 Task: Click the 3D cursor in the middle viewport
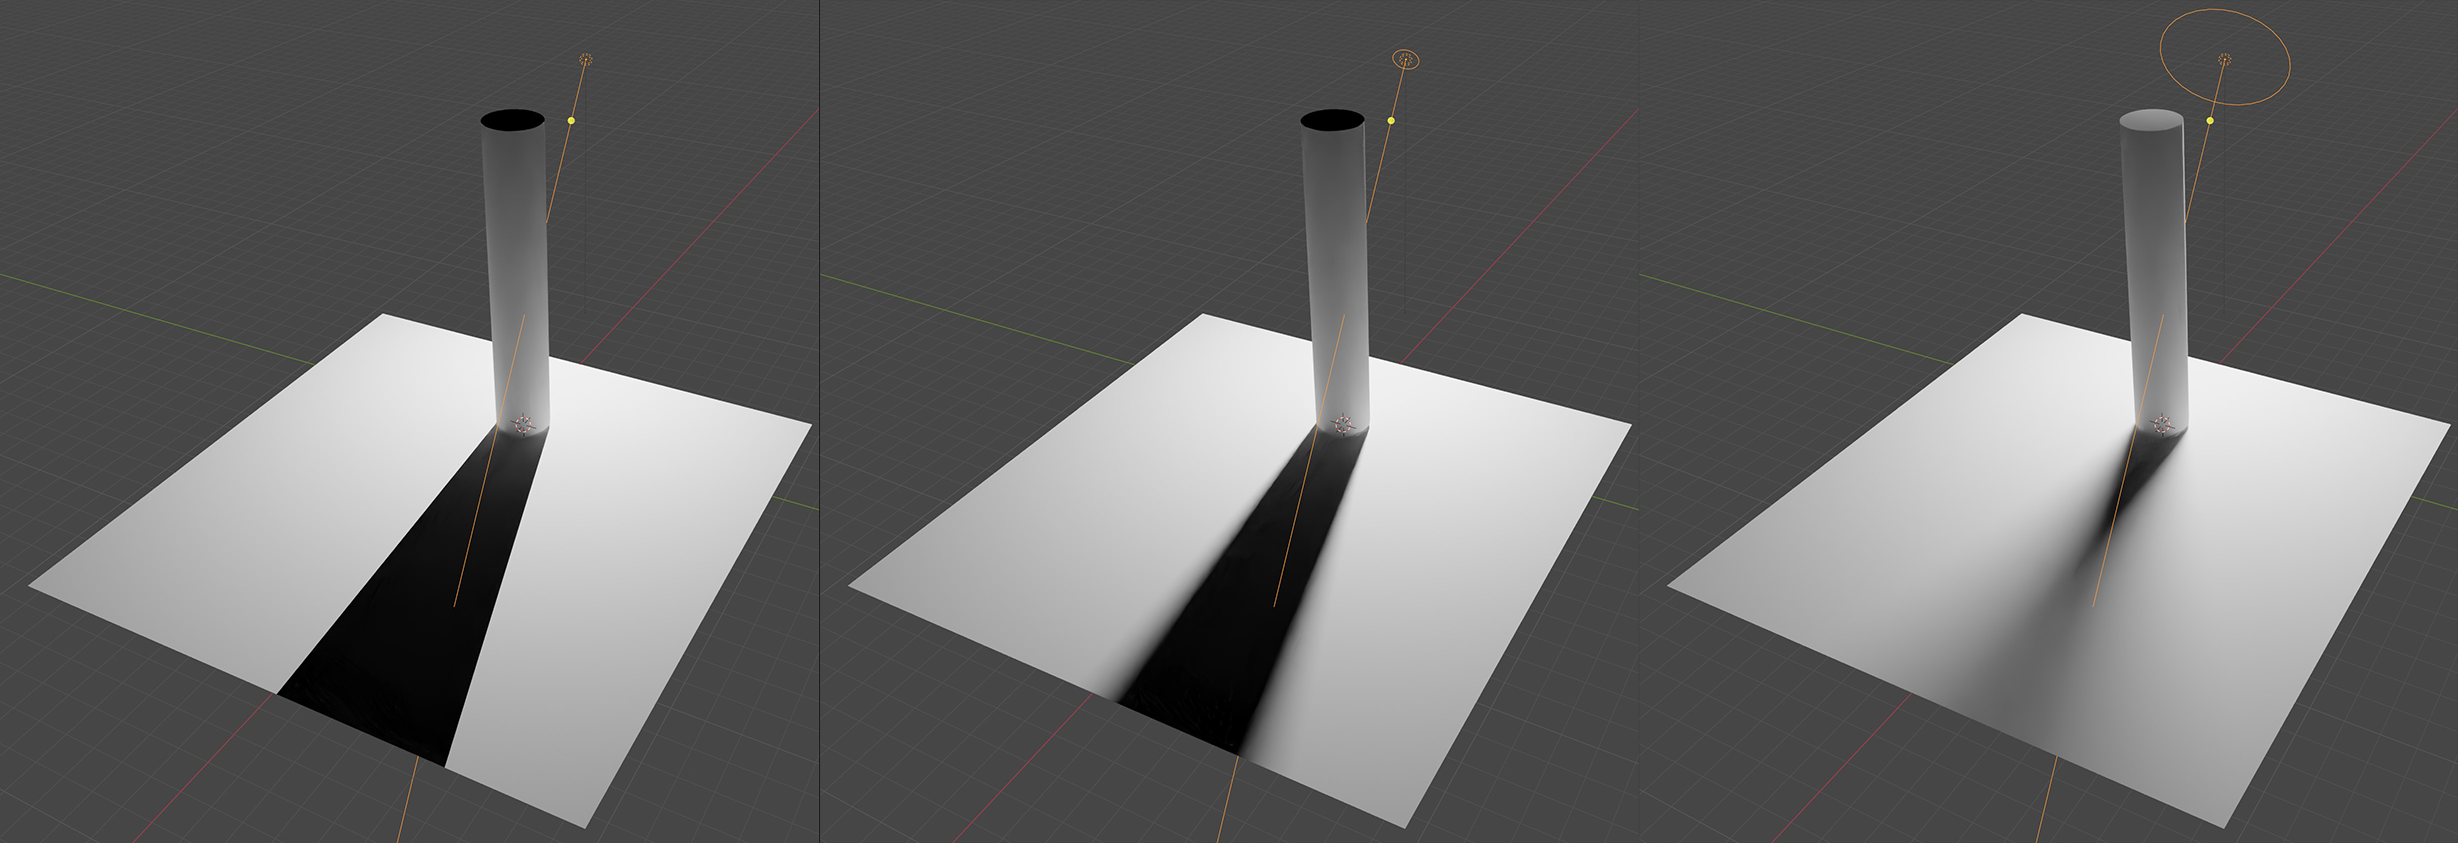1343,425
